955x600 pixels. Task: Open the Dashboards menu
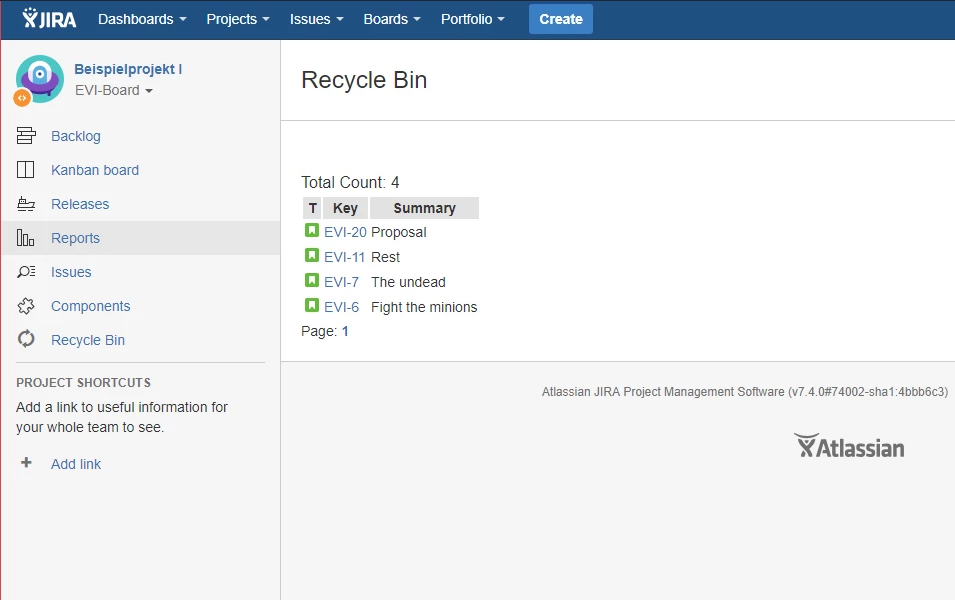141,18
